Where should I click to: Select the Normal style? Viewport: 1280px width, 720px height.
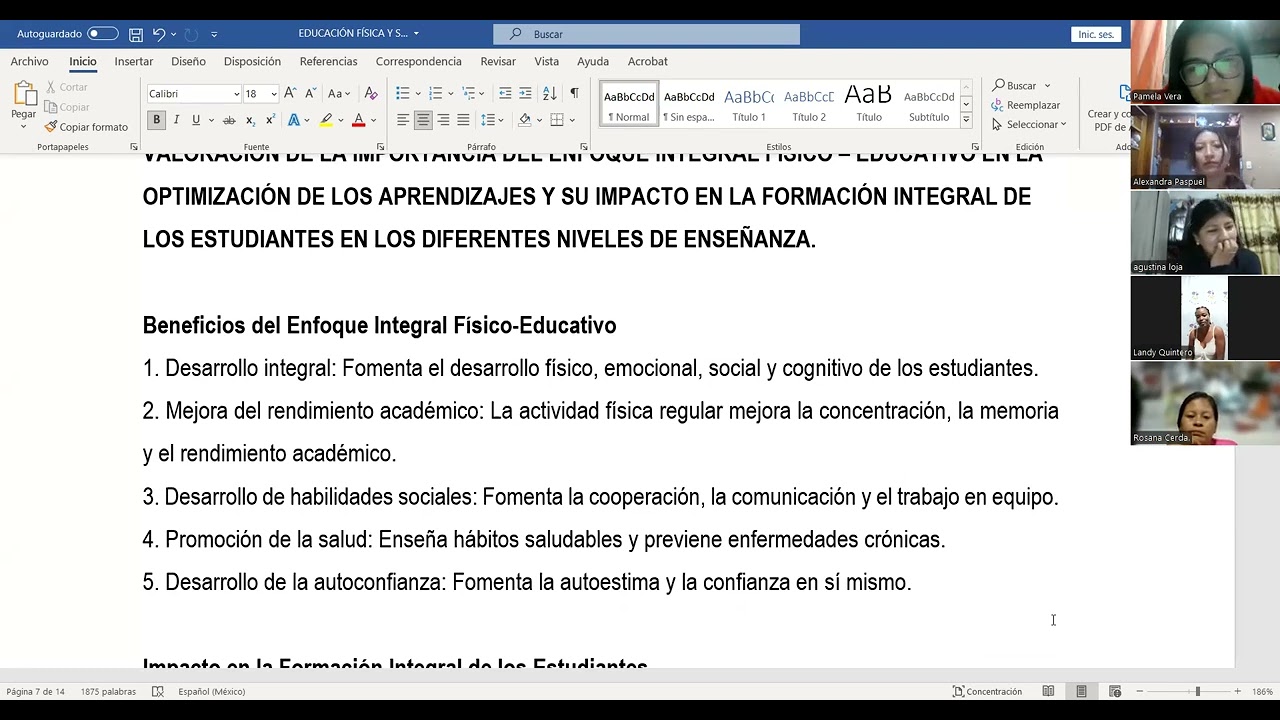tap(629, 104)
